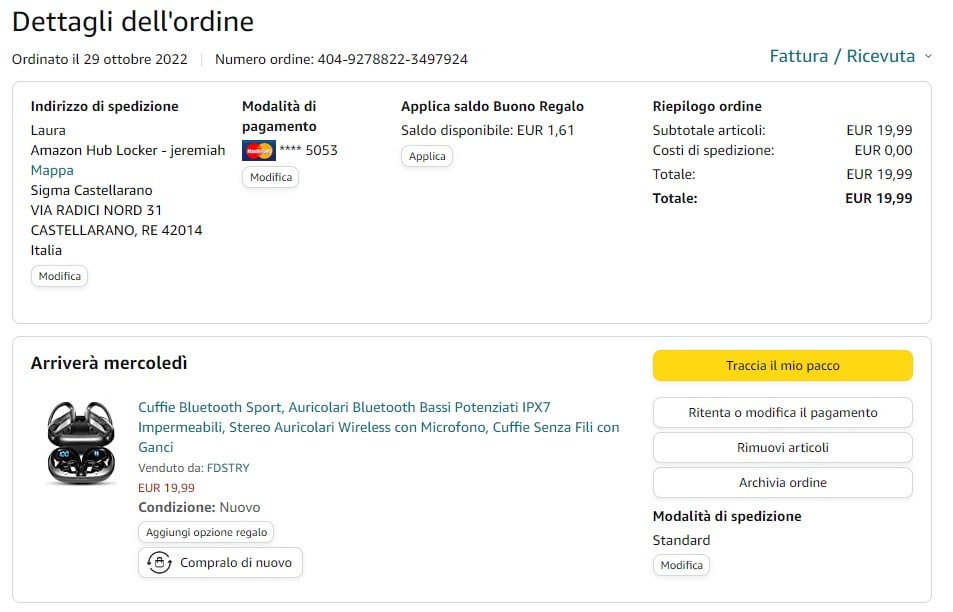Click the Mastercard payment card logo

tap(258, 151)
